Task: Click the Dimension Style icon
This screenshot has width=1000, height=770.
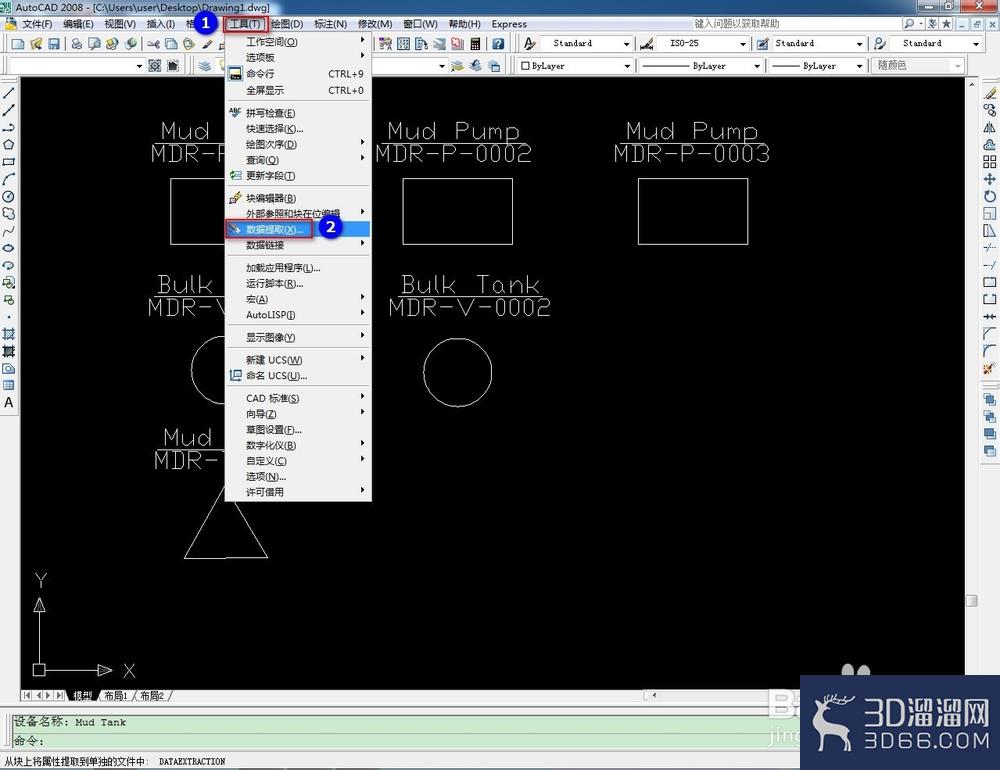Action: 647,43
